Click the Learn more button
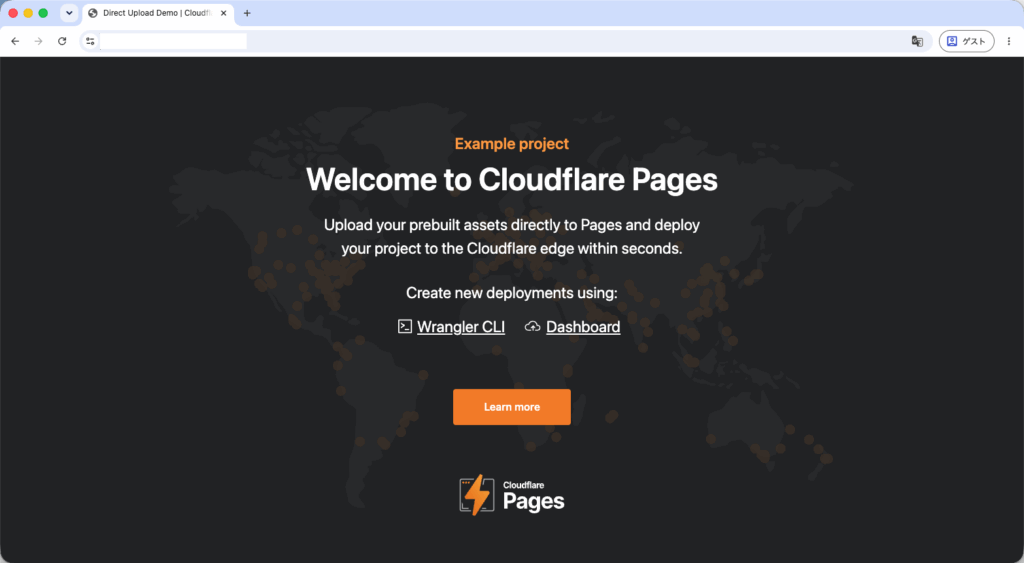 click(x=512, y=407)
